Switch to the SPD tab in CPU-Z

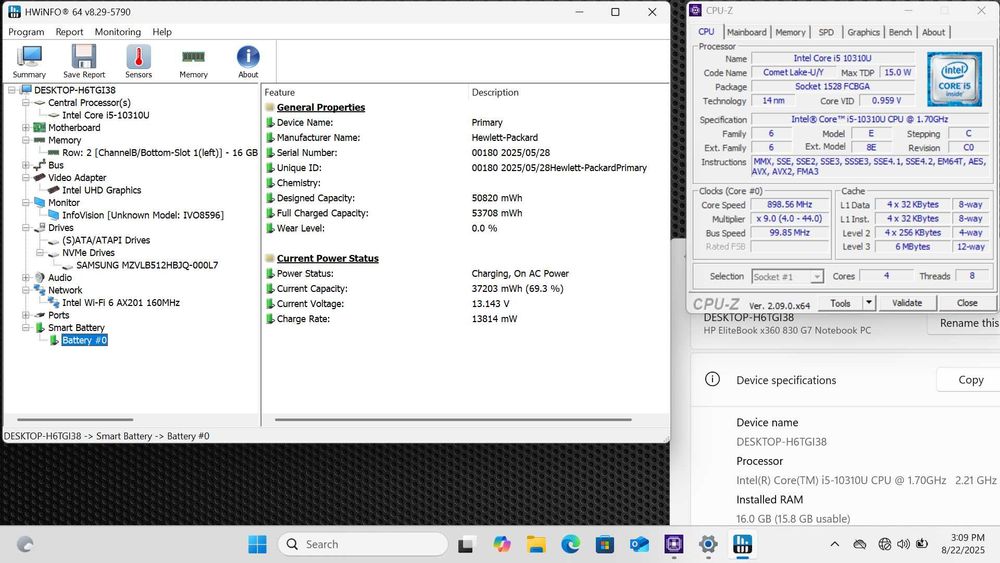826,33
